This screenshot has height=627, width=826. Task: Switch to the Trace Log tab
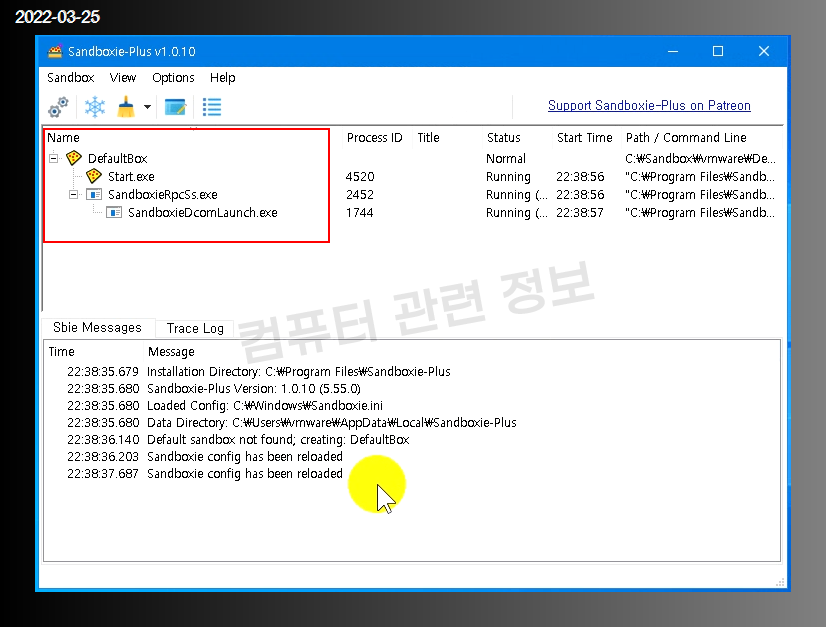(195, 328)
